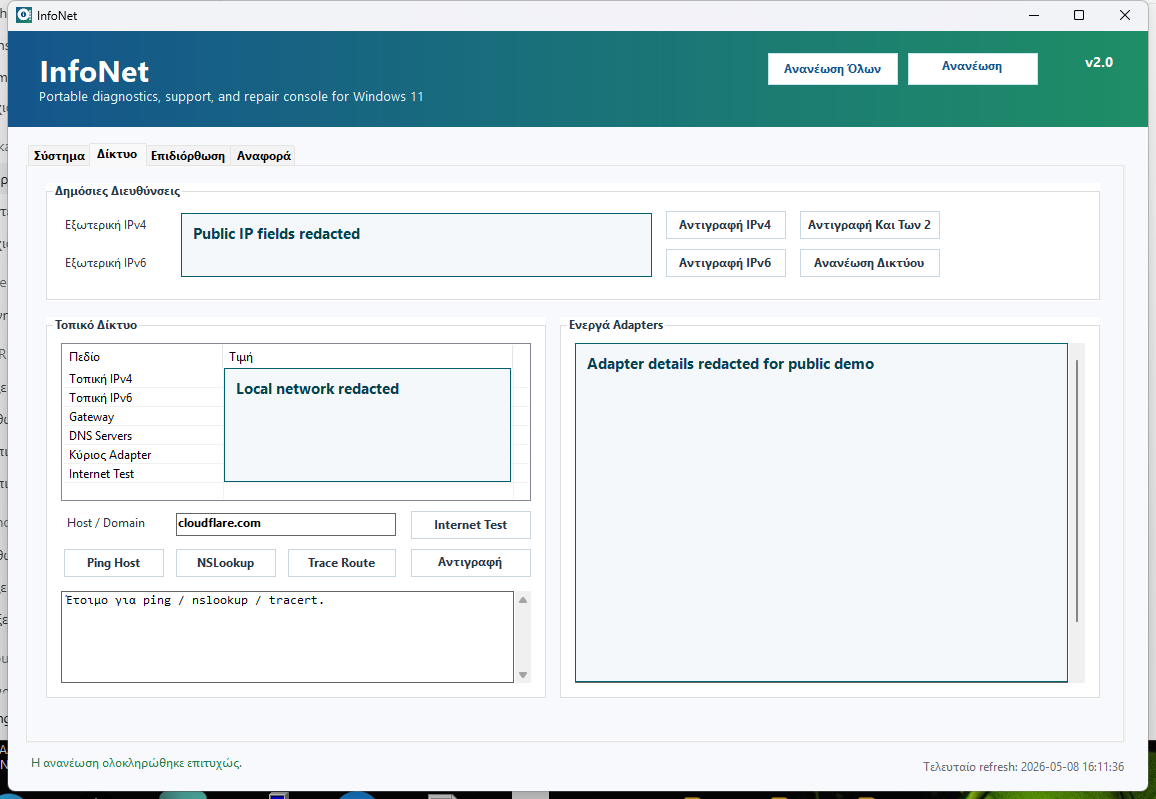Click the Τελευταίο refresh timestamp
1156x799 pixels.
[1023, 767]
